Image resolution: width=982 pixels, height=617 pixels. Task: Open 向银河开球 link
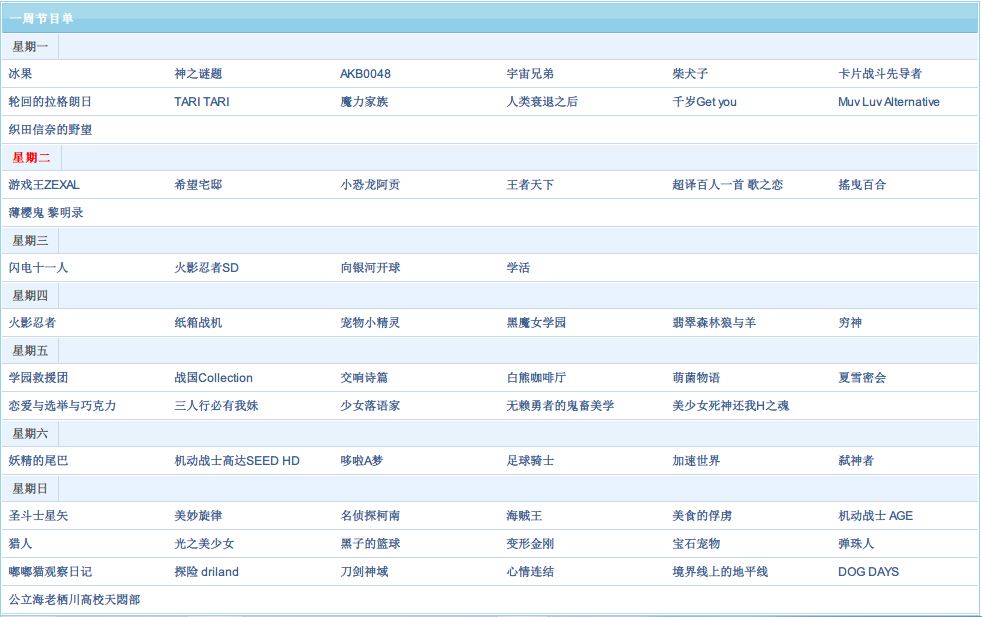click(370, 267)
